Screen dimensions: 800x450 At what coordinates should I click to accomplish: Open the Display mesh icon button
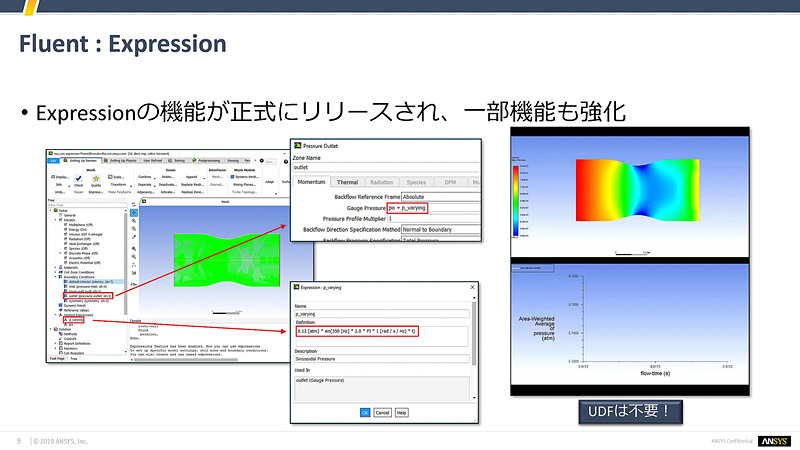coord(53,177)
